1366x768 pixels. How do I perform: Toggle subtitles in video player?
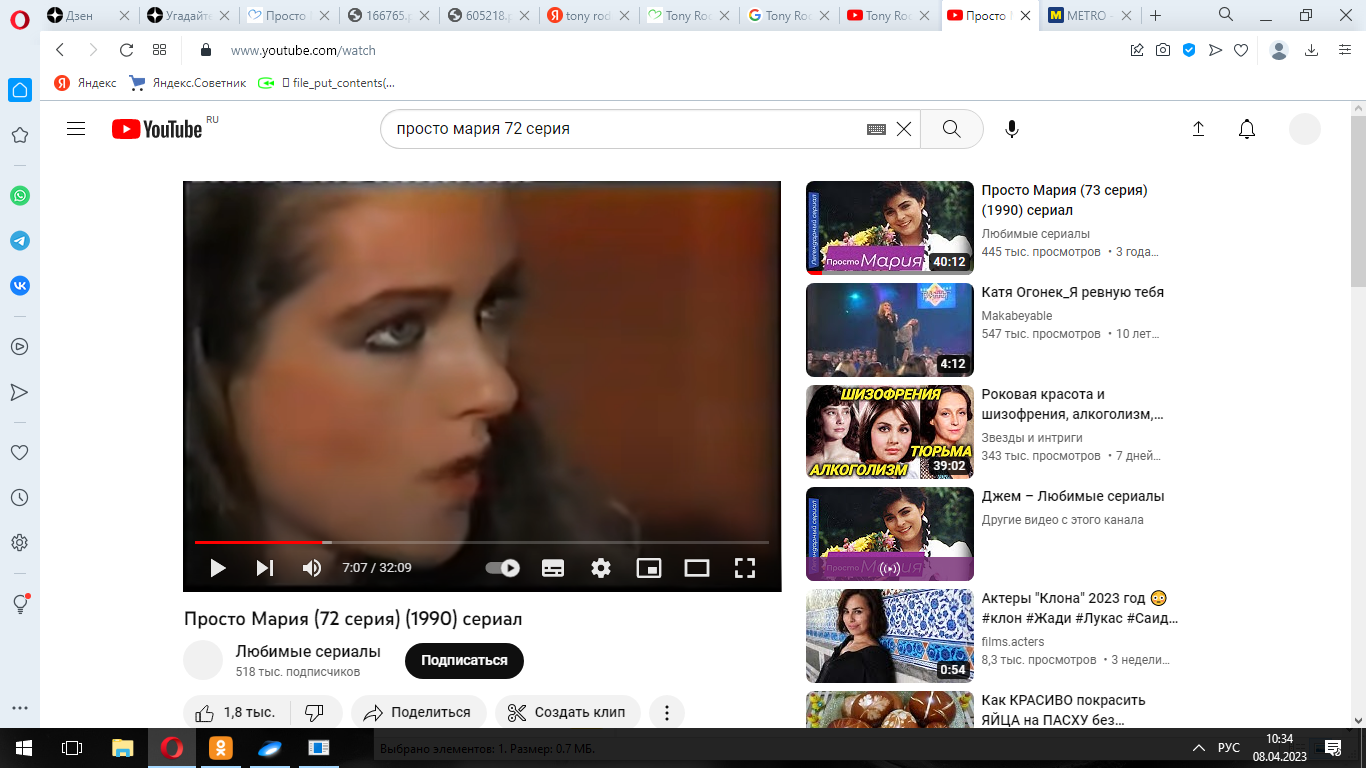[552, 568]
